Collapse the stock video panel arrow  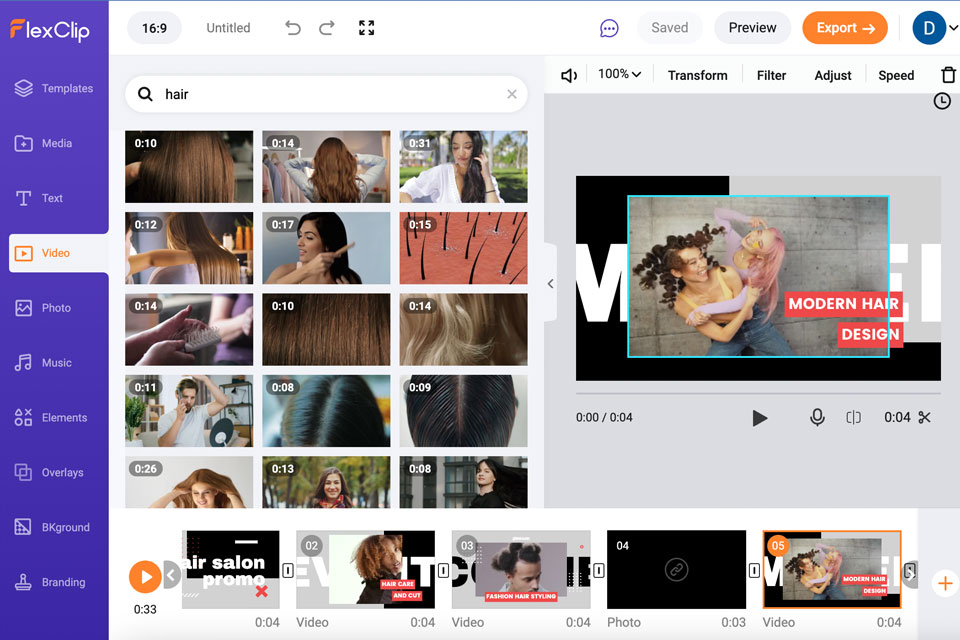(550, 283)
